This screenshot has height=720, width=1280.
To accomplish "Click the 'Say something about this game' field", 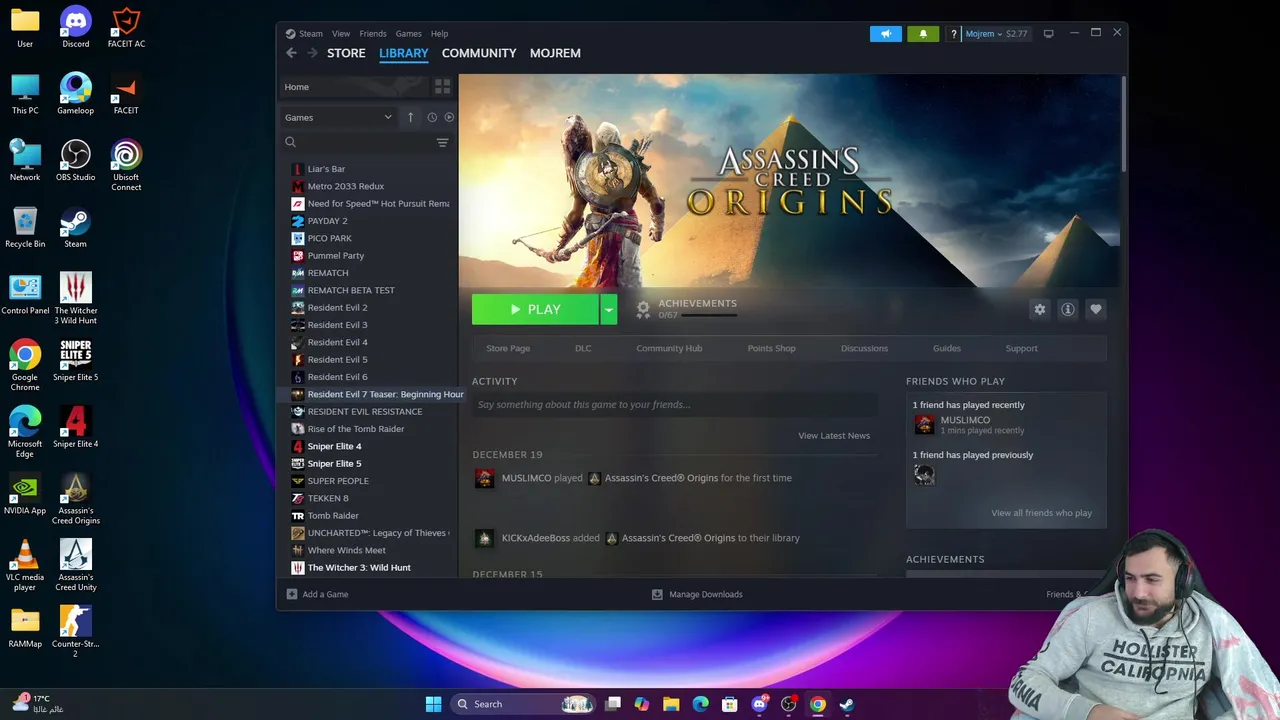I will [x=674, y=405].
